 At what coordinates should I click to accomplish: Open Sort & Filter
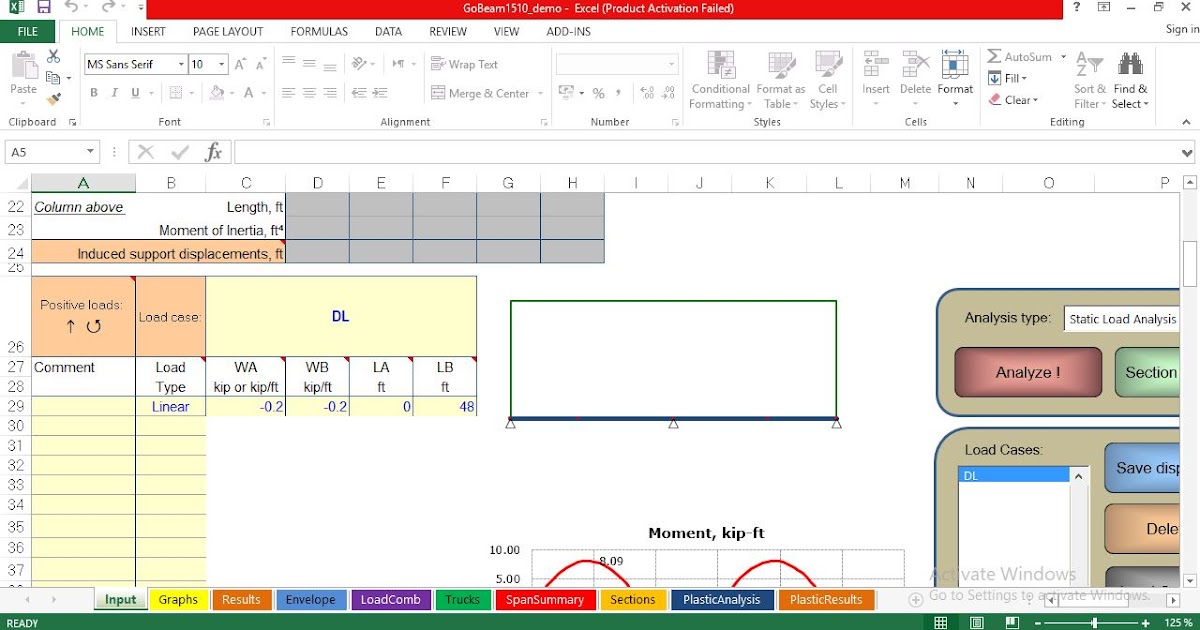tap(1089, 80)
